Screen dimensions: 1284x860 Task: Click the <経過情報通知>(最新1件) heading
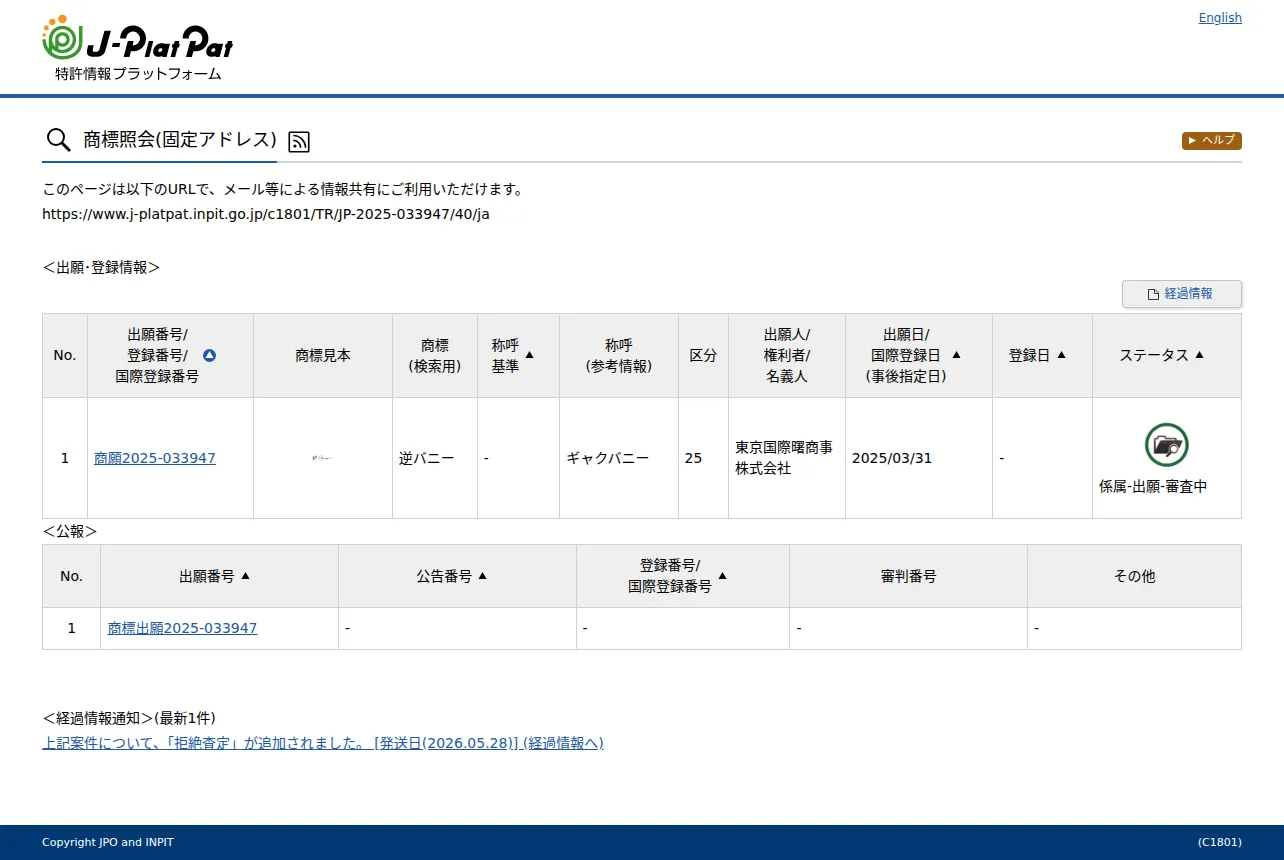(129, 718)
